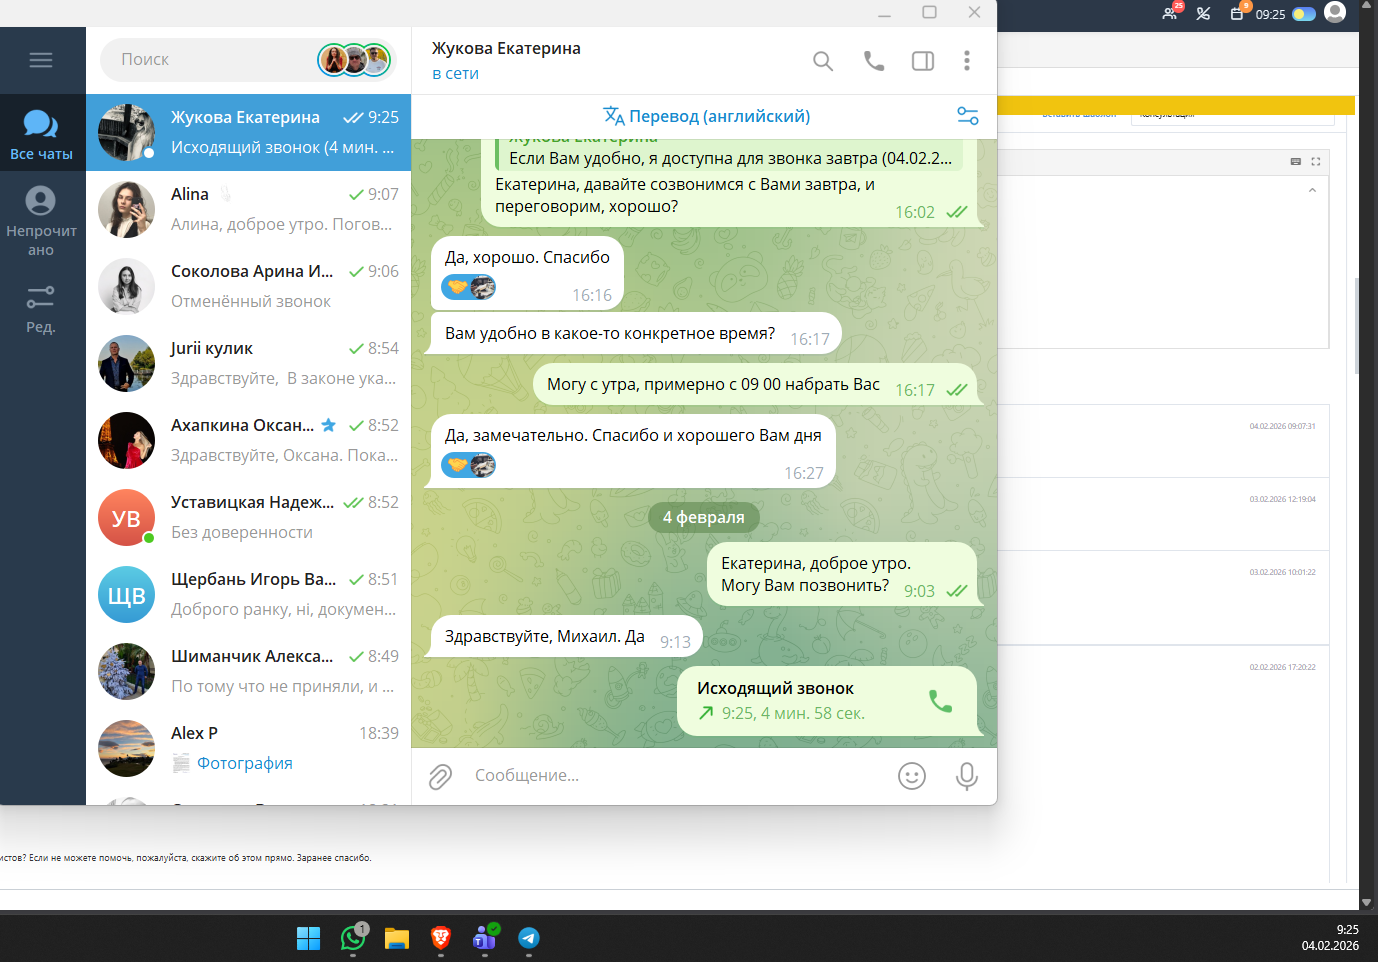This screenshot has height=962, width=1378.
Task: Collapse the background panel with the chevron up
Action: (x=1312, y=190)
